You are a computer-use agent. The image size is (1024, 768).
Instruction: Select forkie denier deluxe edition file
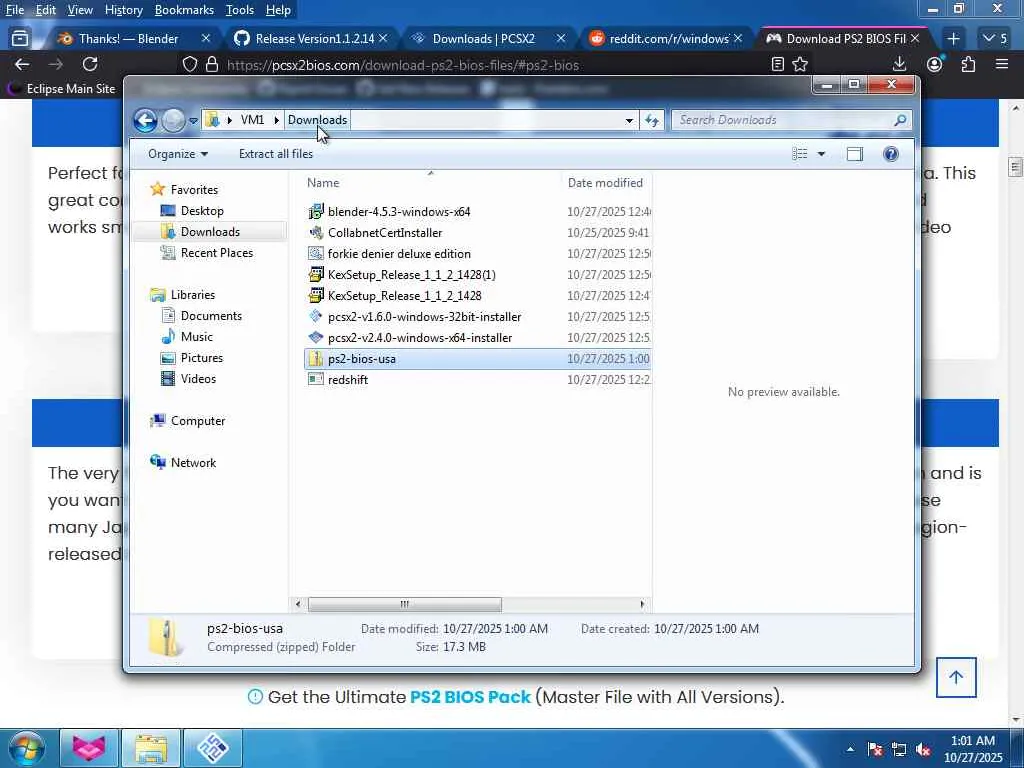(x=399, y=253)
